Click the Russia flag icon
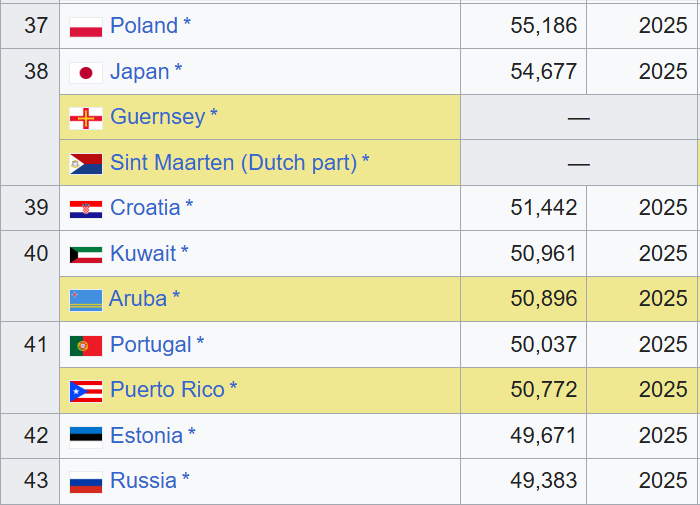This screenshot has width=700, height=505. [86, 482]
